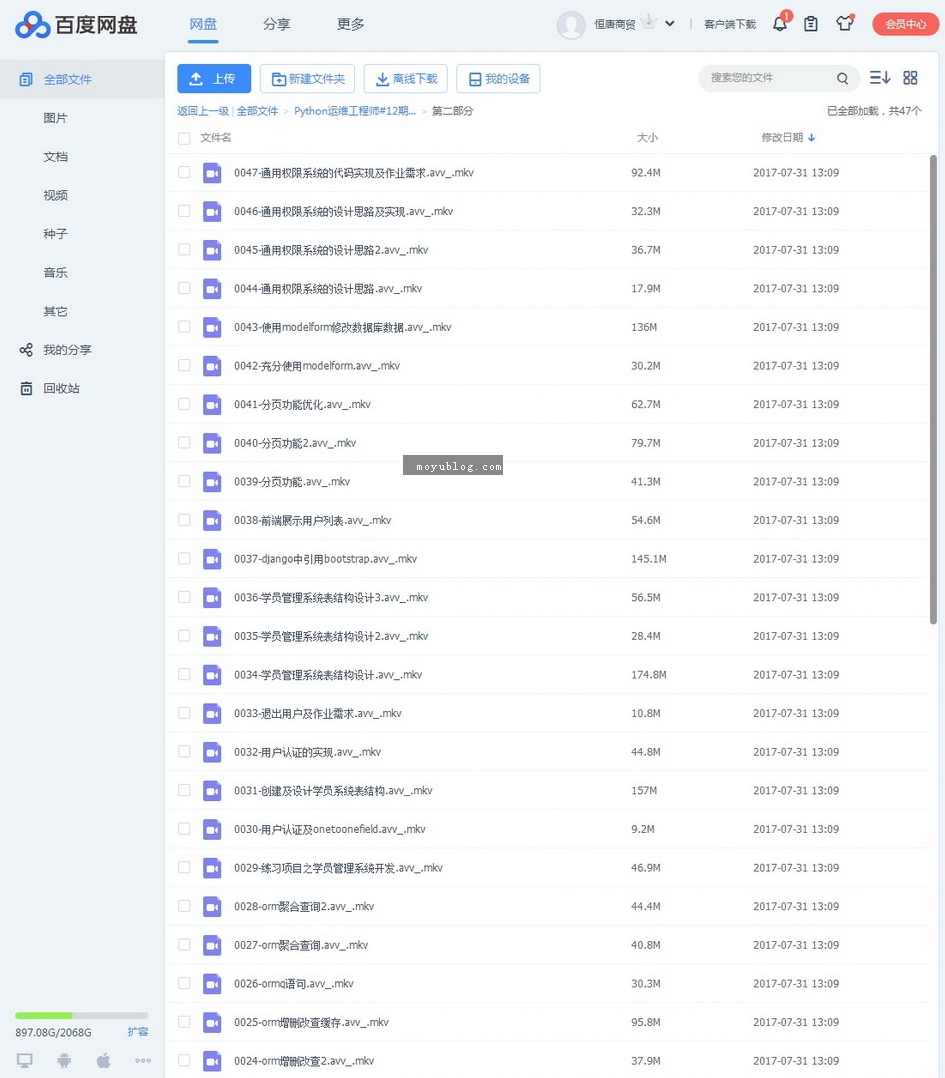Click the 离线下载 button
Image resolution: width=945 pixels, height=1078 pixels.
tap(405, 78)
